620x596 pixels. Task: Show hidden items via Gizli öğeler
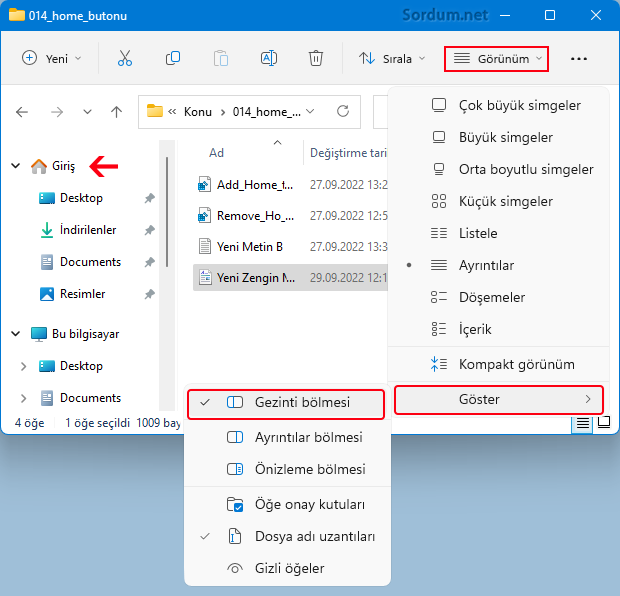point(287,568)
